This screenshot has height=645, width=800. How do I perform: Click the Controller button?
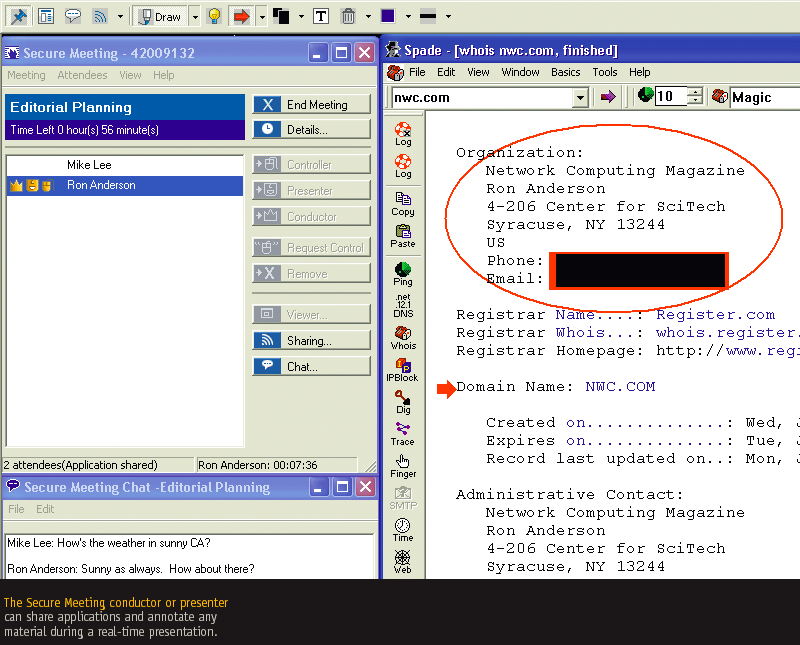coord(312,165)
